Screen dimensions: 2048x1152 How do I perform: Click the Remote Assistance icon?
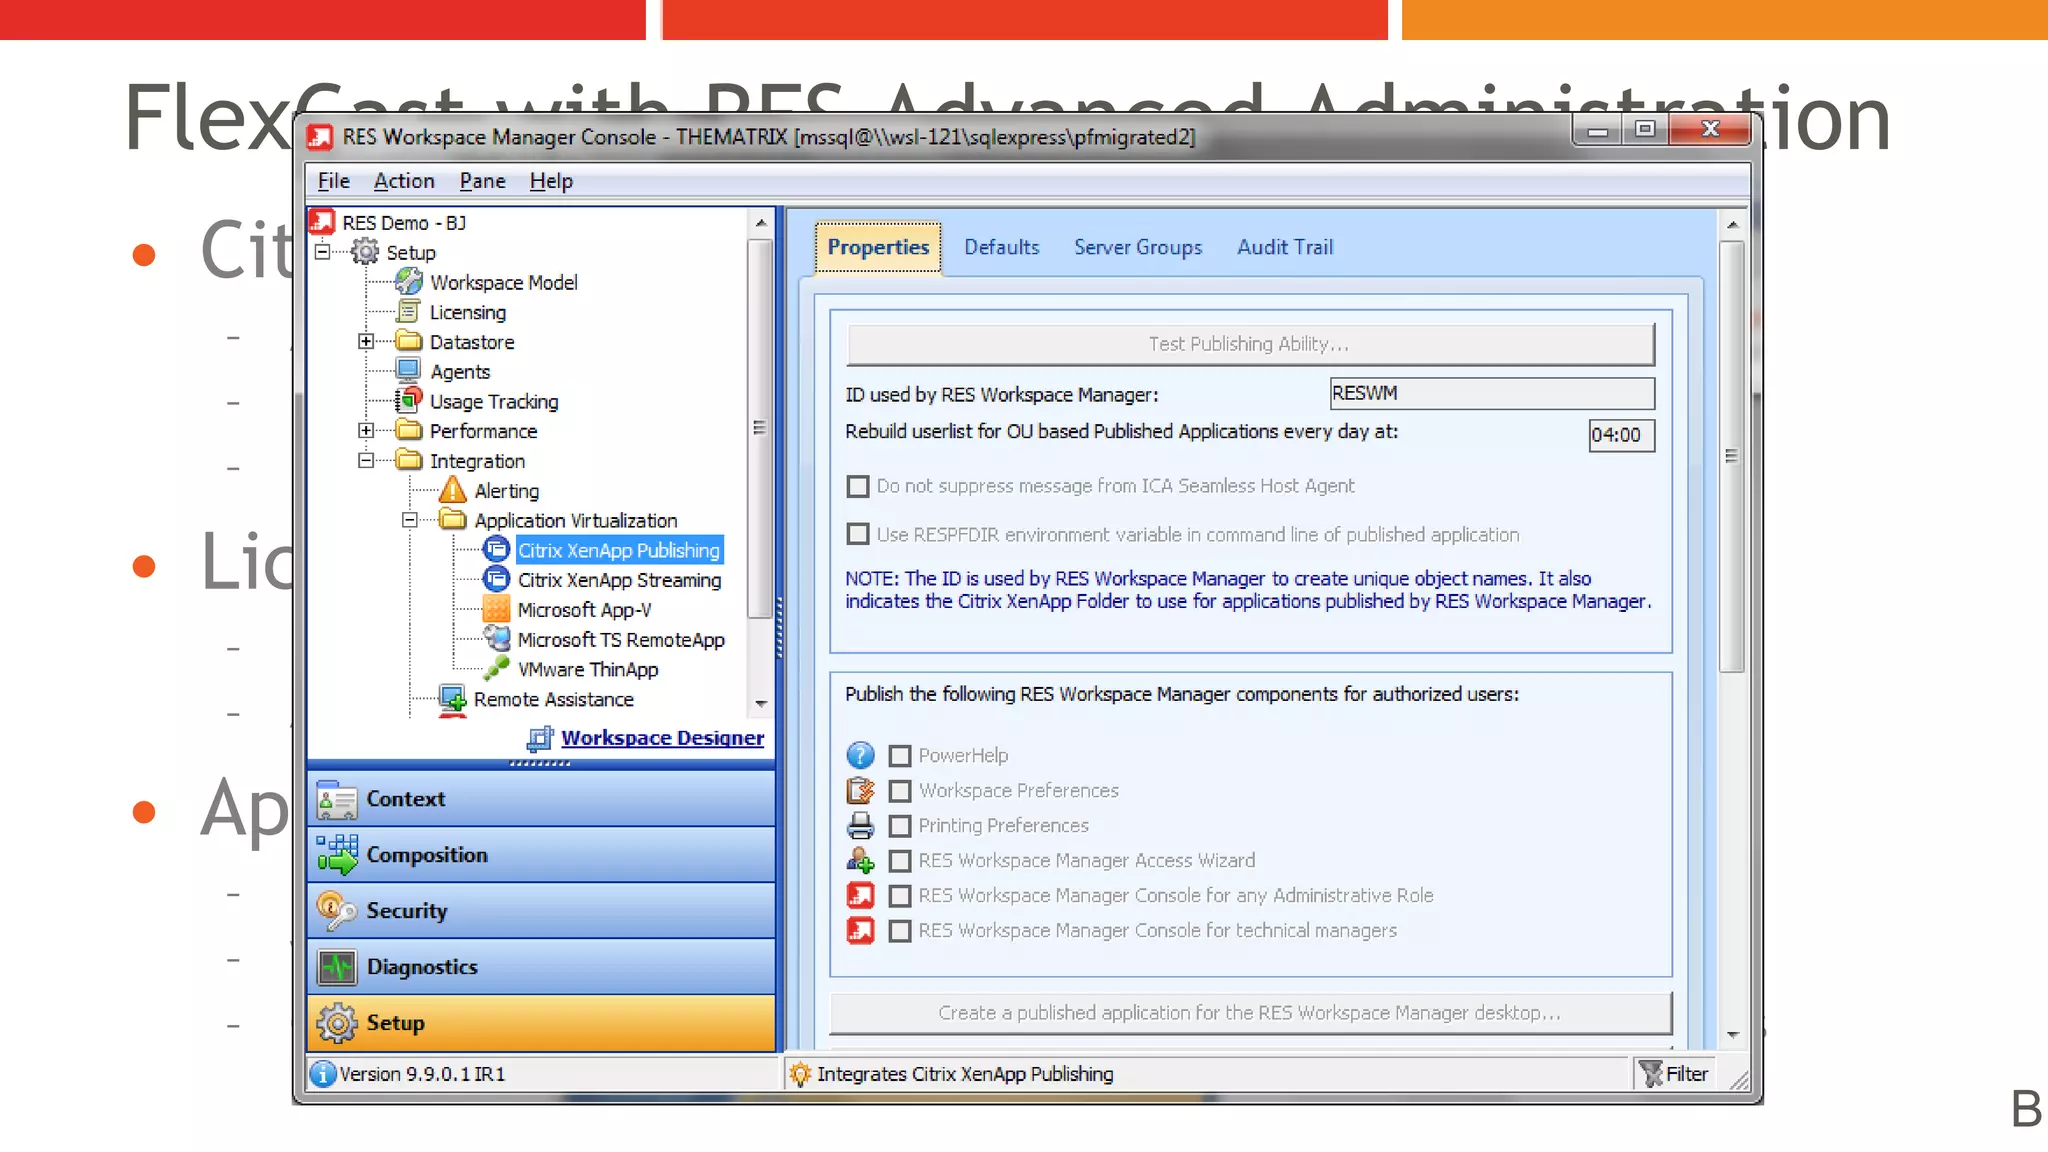coord(453,699)
